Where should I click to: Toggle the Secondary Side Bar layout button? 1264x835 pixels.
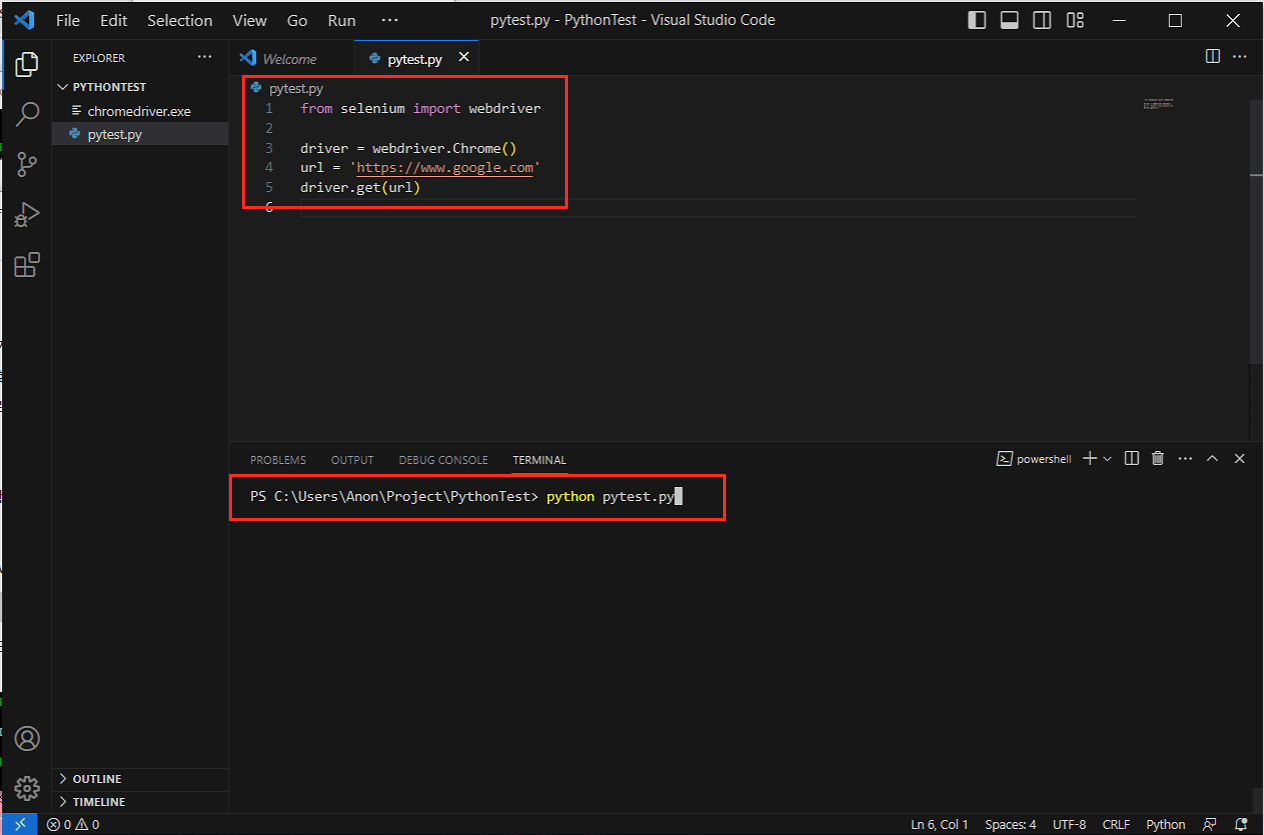[1042, 20]
